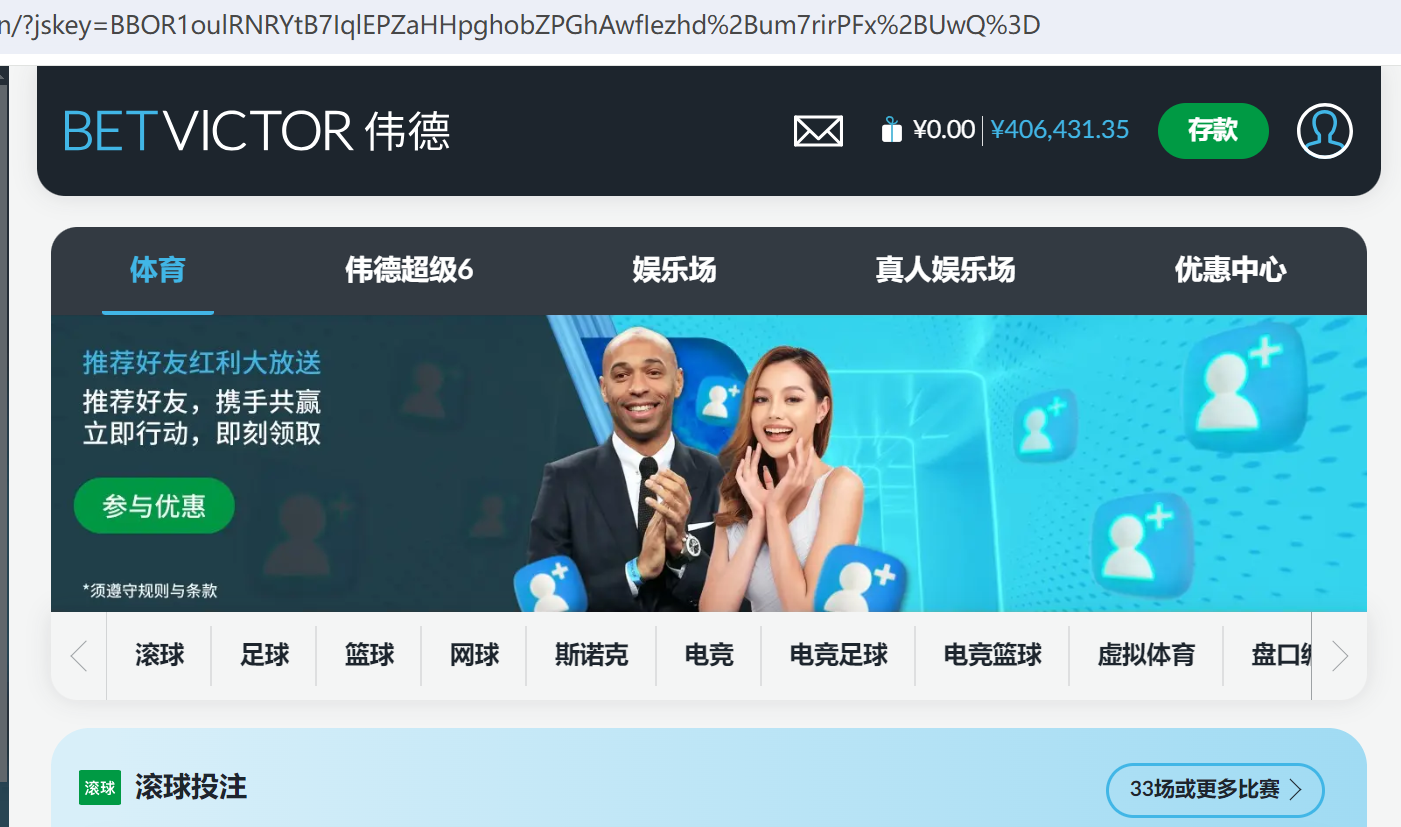Image resolution: width=1401 pixels, height=827 pixels.
Task: Choose the 电竞足球 category
Action: pos(838,655)
